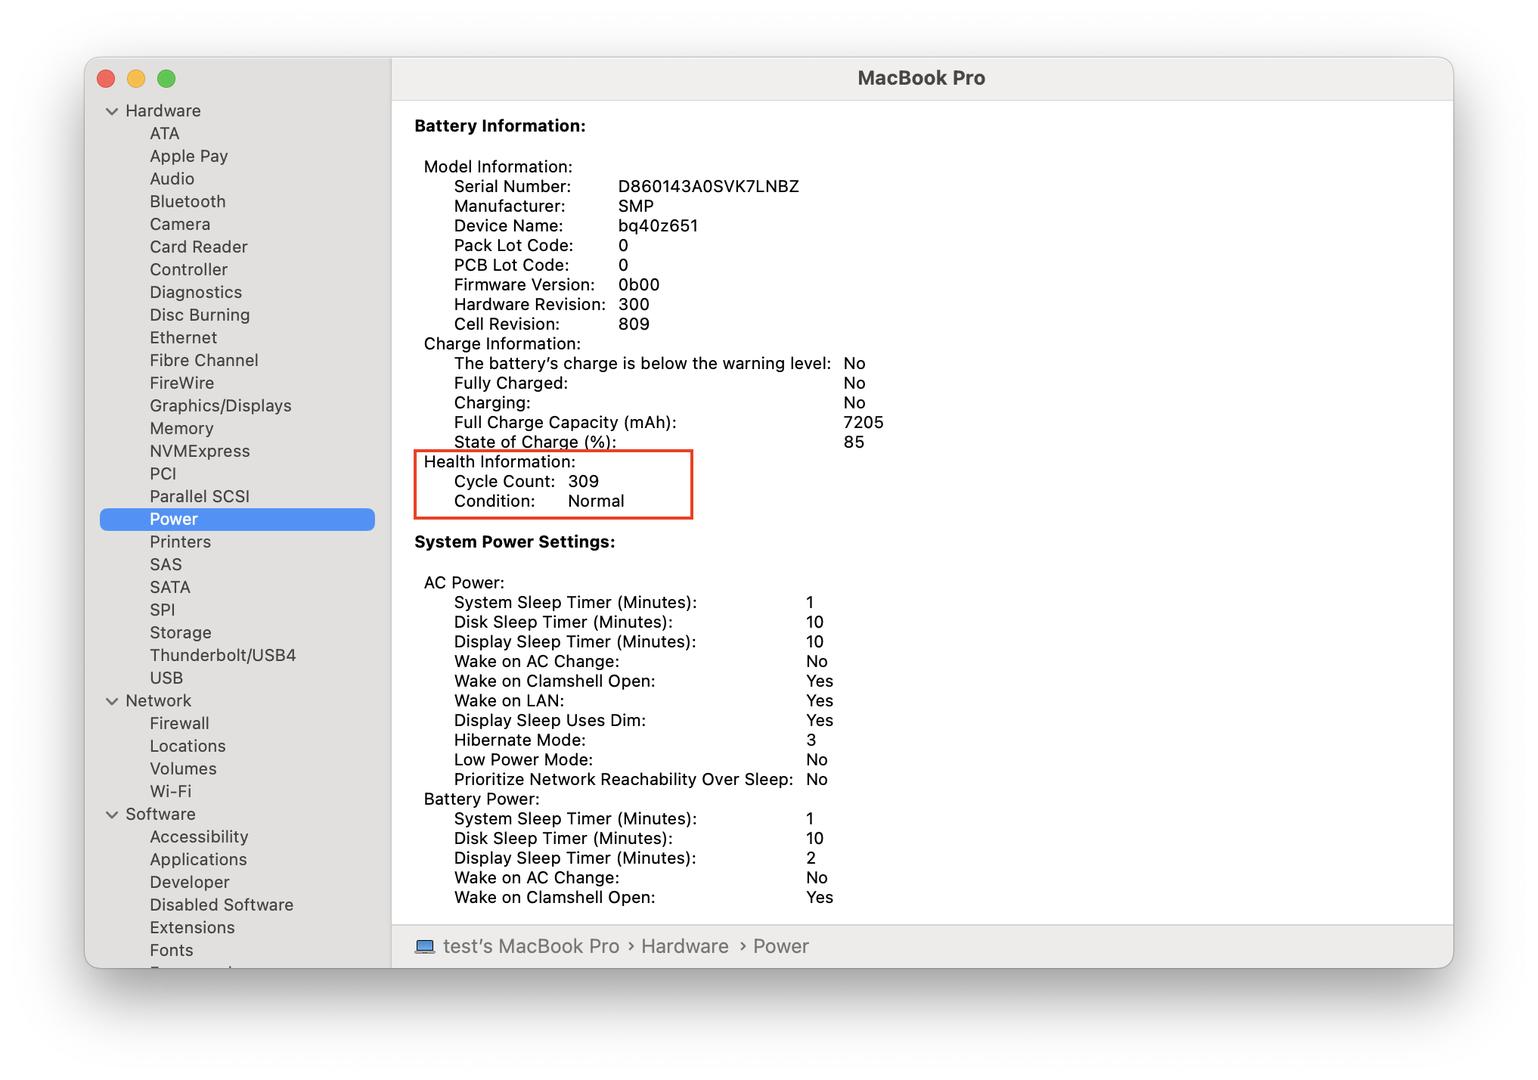Collapse the Software section chevron
1538x1080 pixels.
coord(112,815)
